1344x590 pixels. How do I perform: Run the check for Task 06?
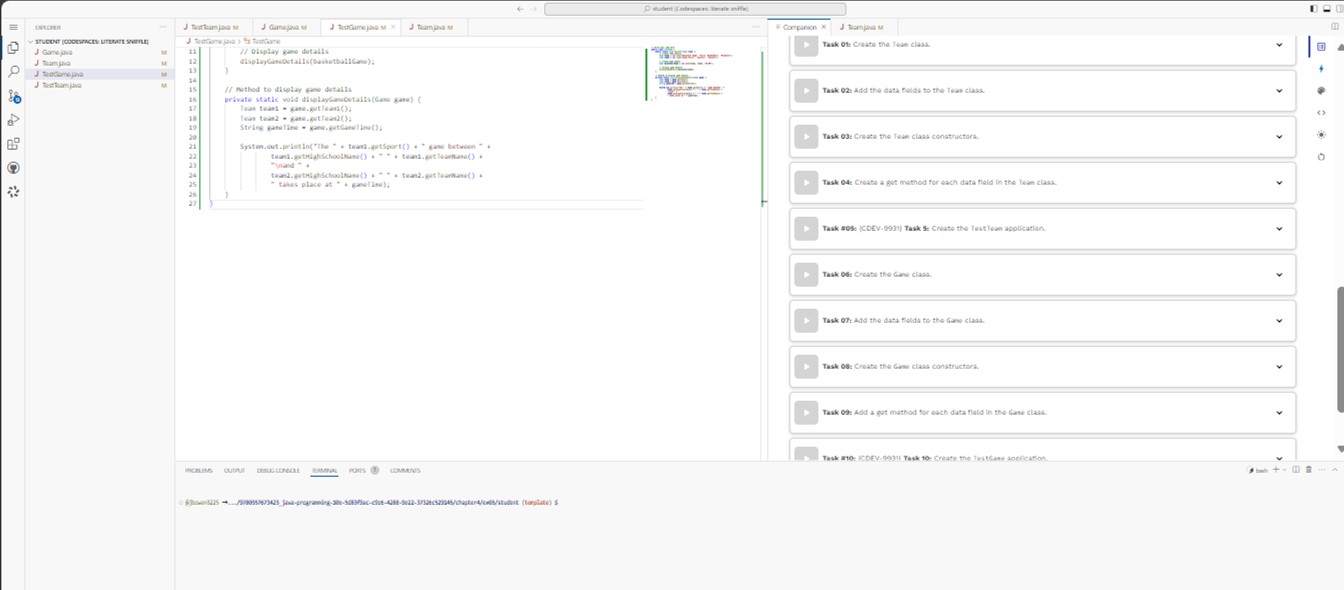tap(806, 274)
